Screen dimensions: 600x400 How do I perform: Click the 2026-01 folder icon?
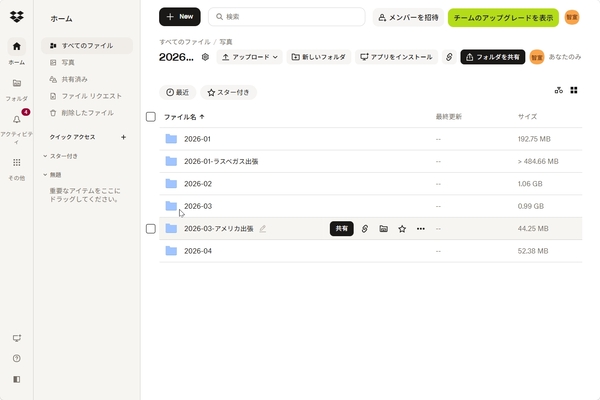coord(171,139)
